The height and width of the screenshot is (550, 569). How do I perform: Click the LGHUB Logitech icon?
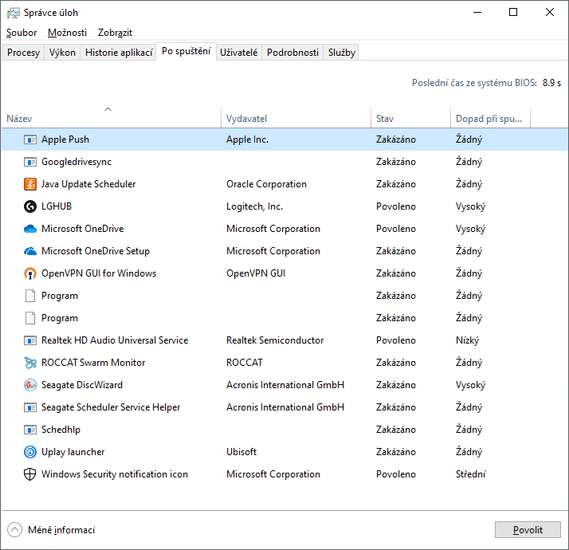click(30, 206)
